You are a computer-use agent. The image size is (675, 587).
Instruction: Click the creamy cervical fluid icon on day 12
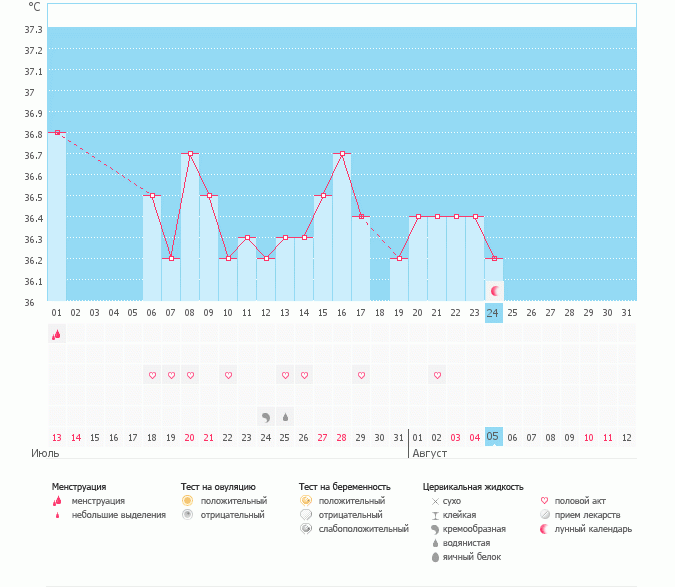tap(266, 417)
